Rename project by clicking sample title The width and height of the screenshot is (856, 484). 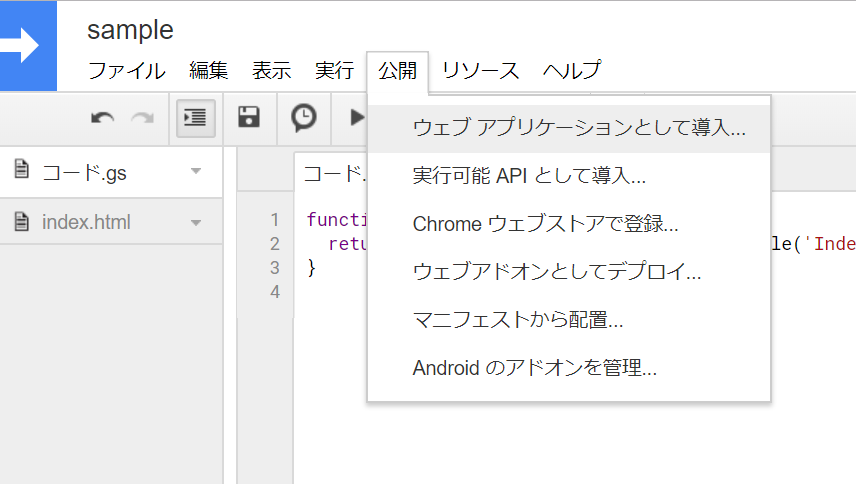coord(130,30)
